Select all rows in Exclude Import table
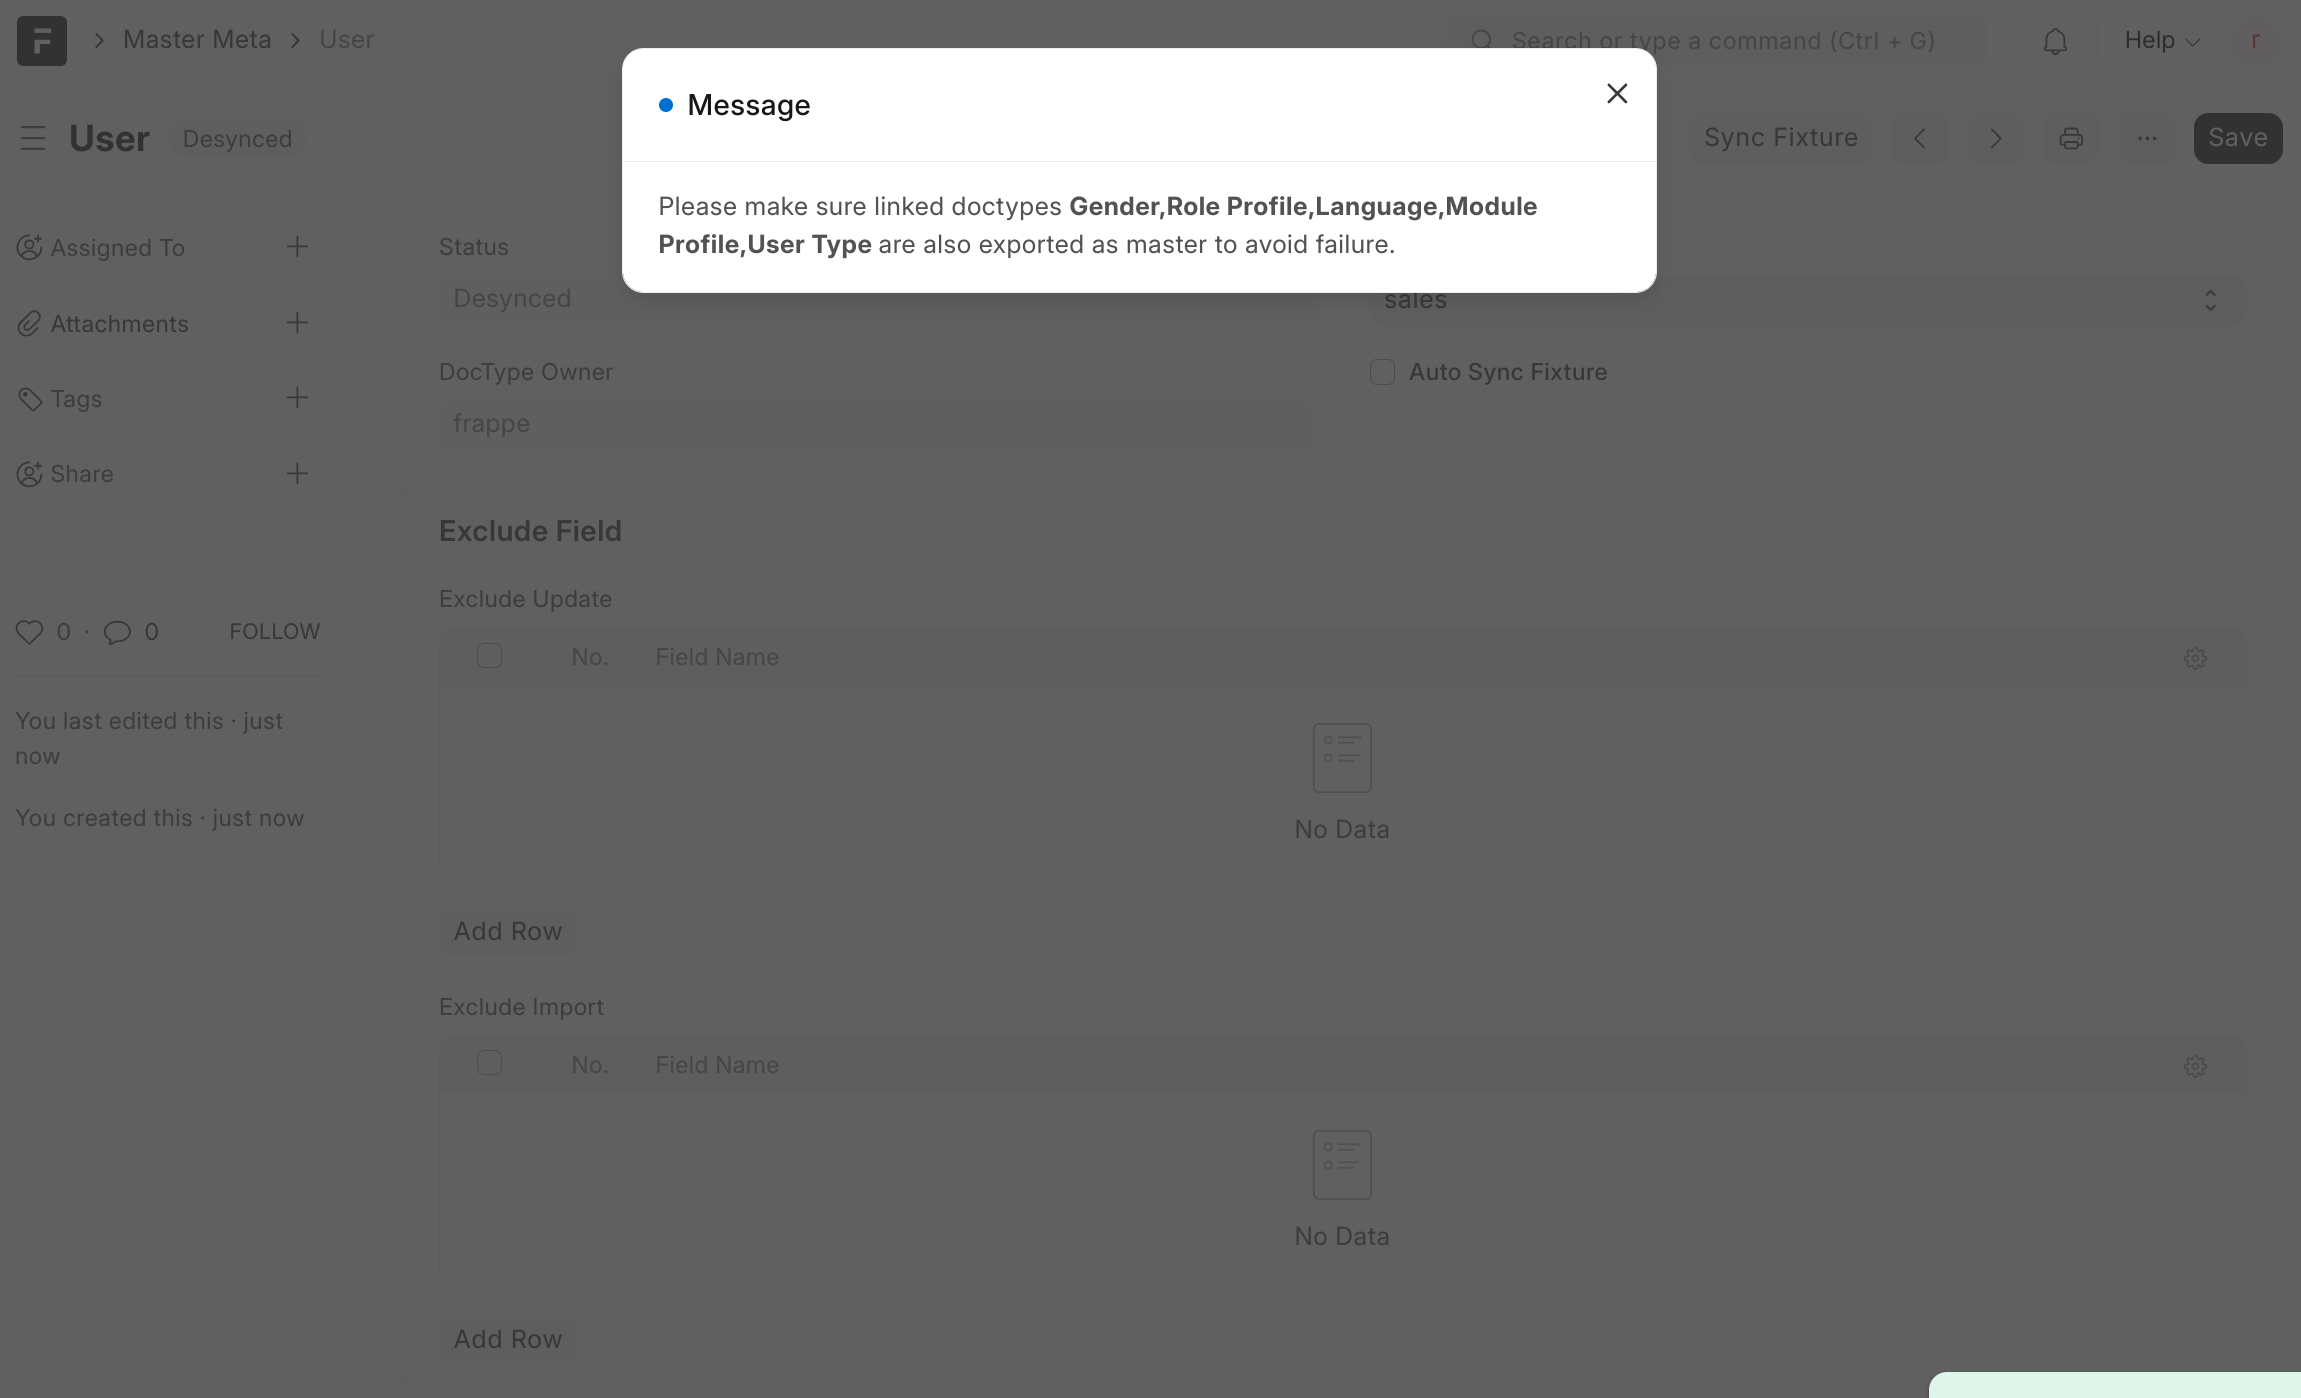2301x1398 pixels. click(x=489, y=1063)
